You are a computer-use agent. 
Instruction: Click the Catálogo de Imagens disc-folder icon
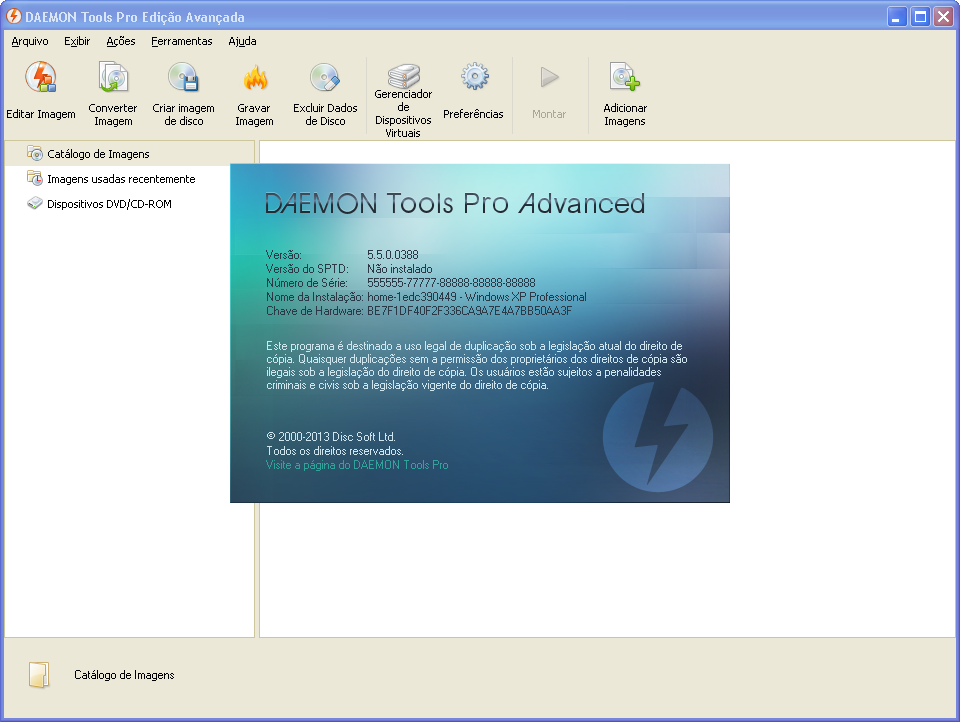pos(35,153)
